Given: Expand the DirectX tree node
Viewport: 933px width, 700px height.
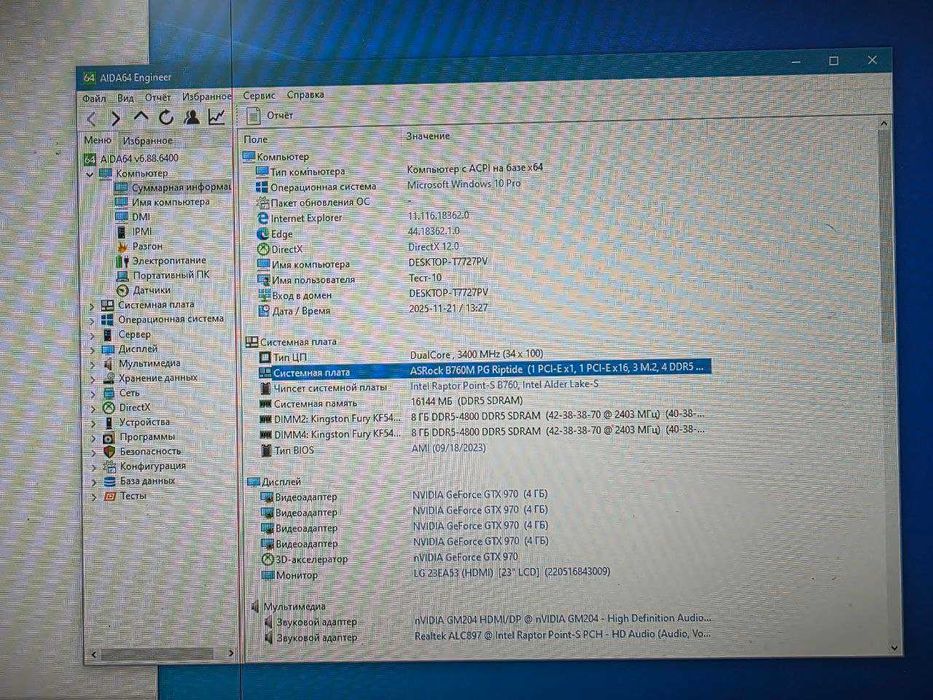Looking at the screenshot, I should (x=93, y=409).
